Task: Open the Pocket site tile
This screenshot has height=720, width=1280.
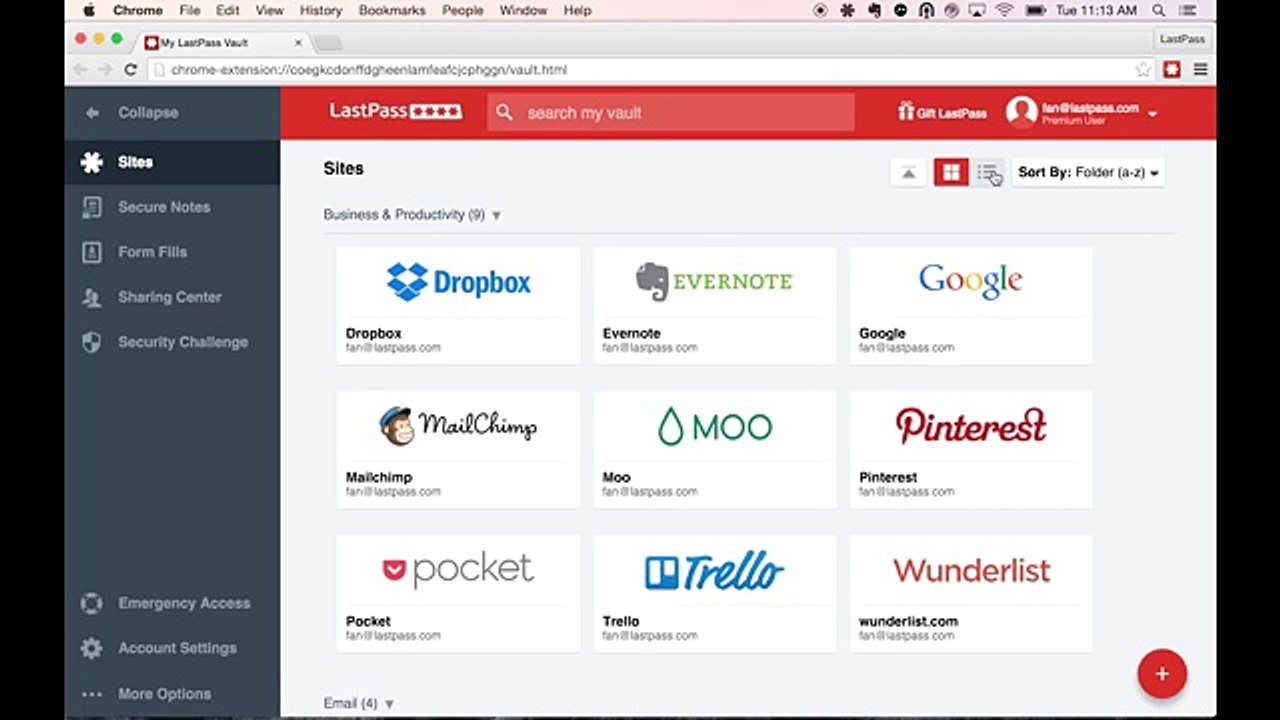Action: click(x=458, y=594)
